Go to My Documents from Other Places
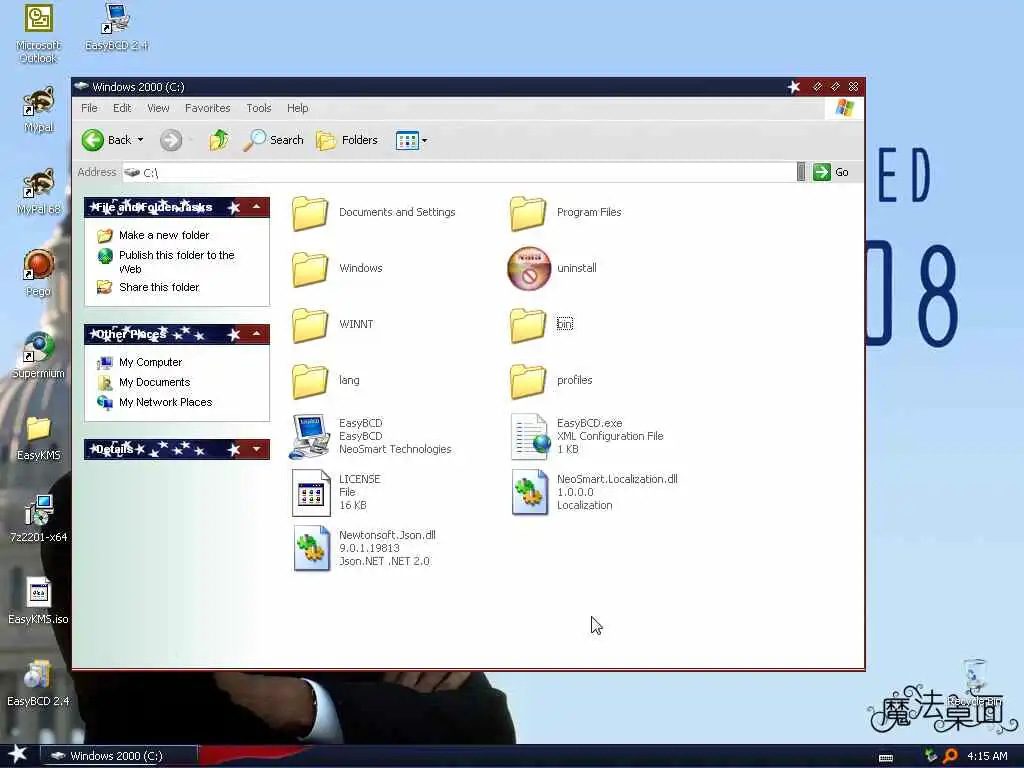The width and height of the screenshot is (1024, 768). click(x=154, y=383)
